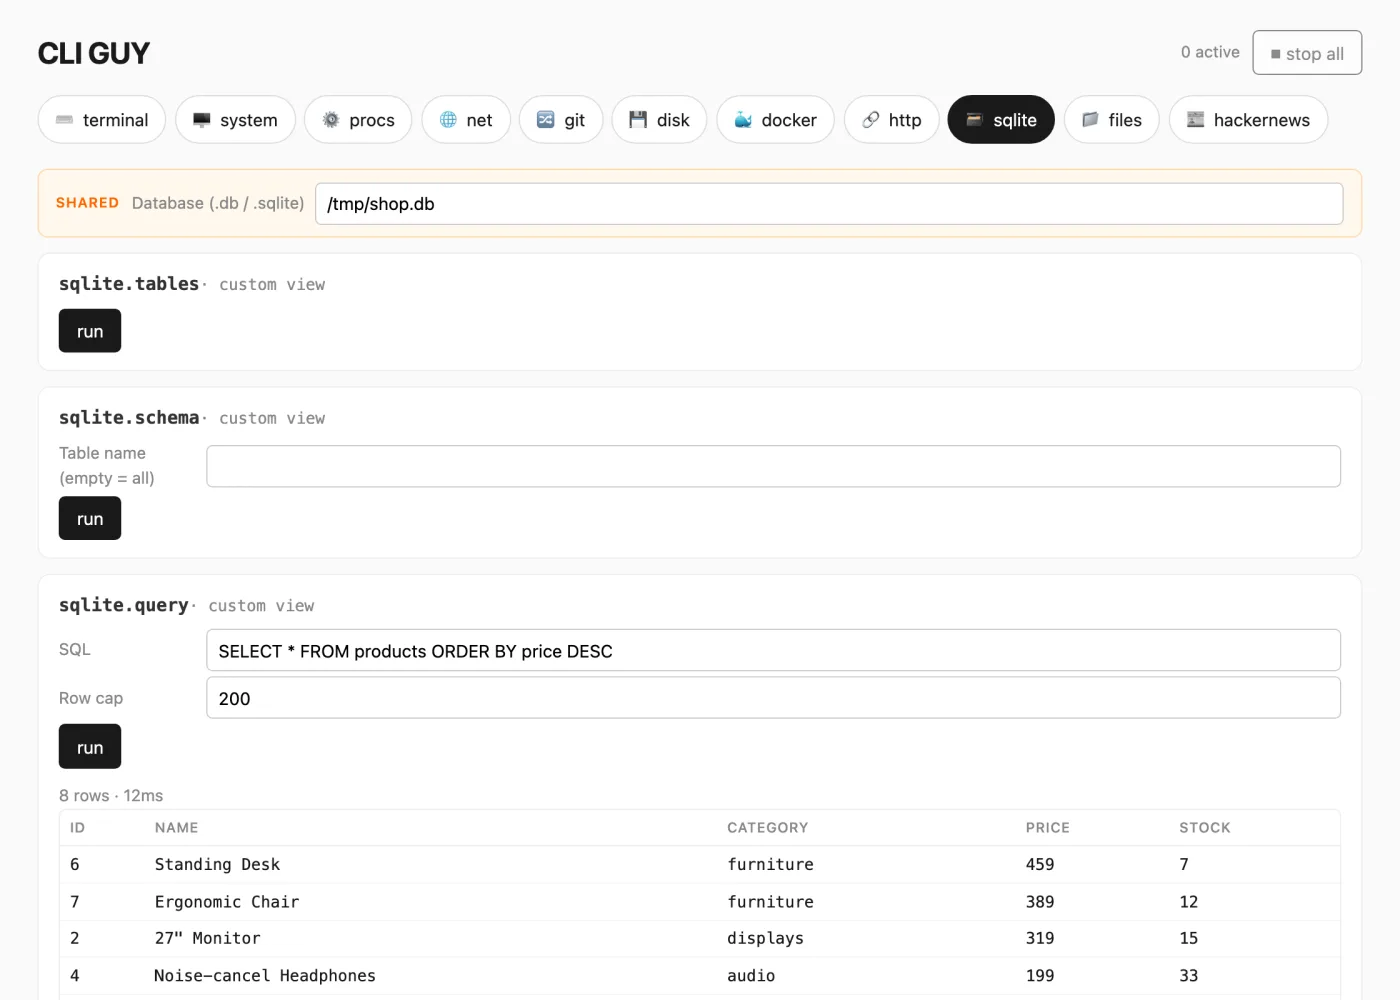Click the '0 active' status text
Screen dimensions: 1400x1000
click(x=1210, y=52)
